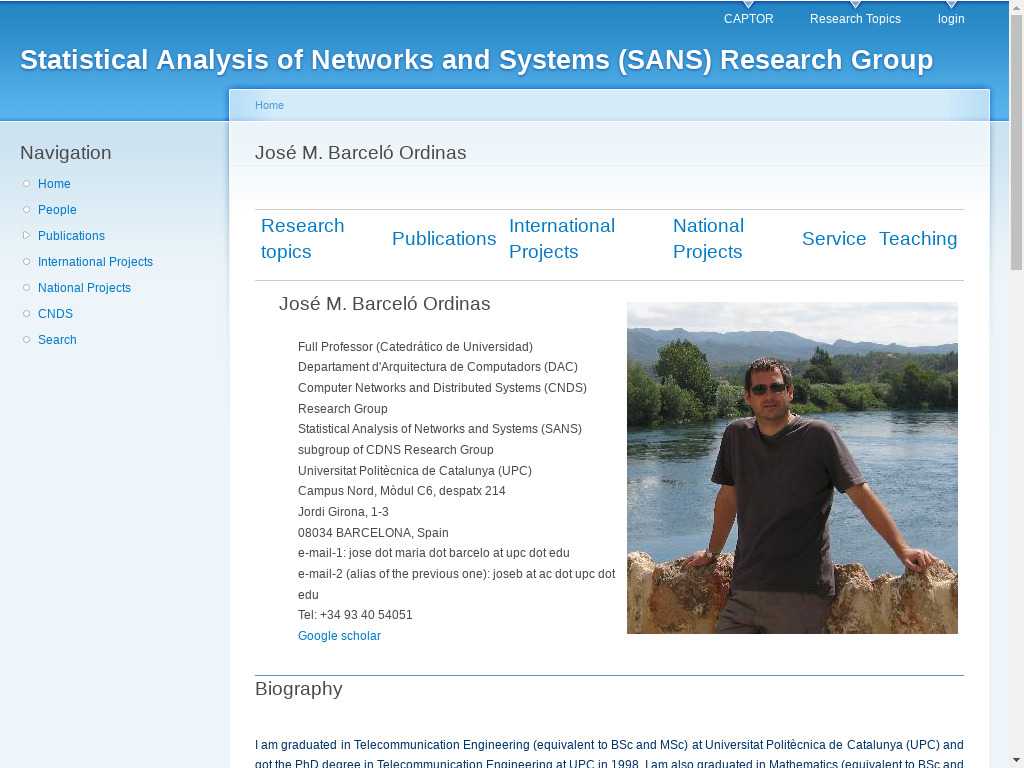The height and width of the screenshot is (768, 1024).
Task: Click the SANS Research Group site title
Action: [476, 60]
